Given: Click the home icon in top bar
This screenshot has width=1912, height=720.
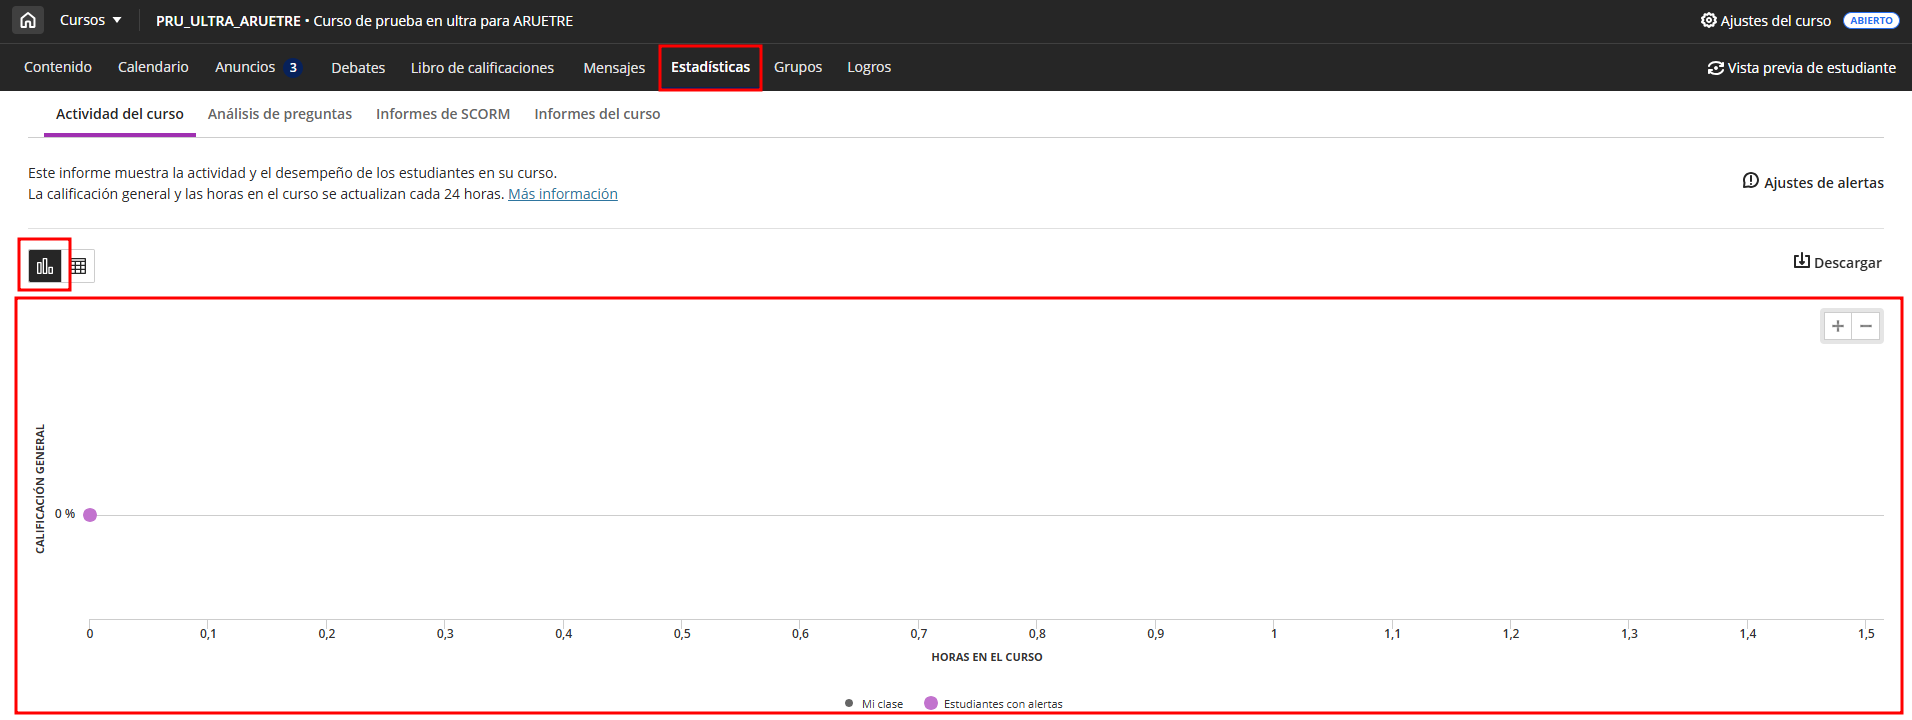Looking at the screenshot, I should [x=28, y=20].
